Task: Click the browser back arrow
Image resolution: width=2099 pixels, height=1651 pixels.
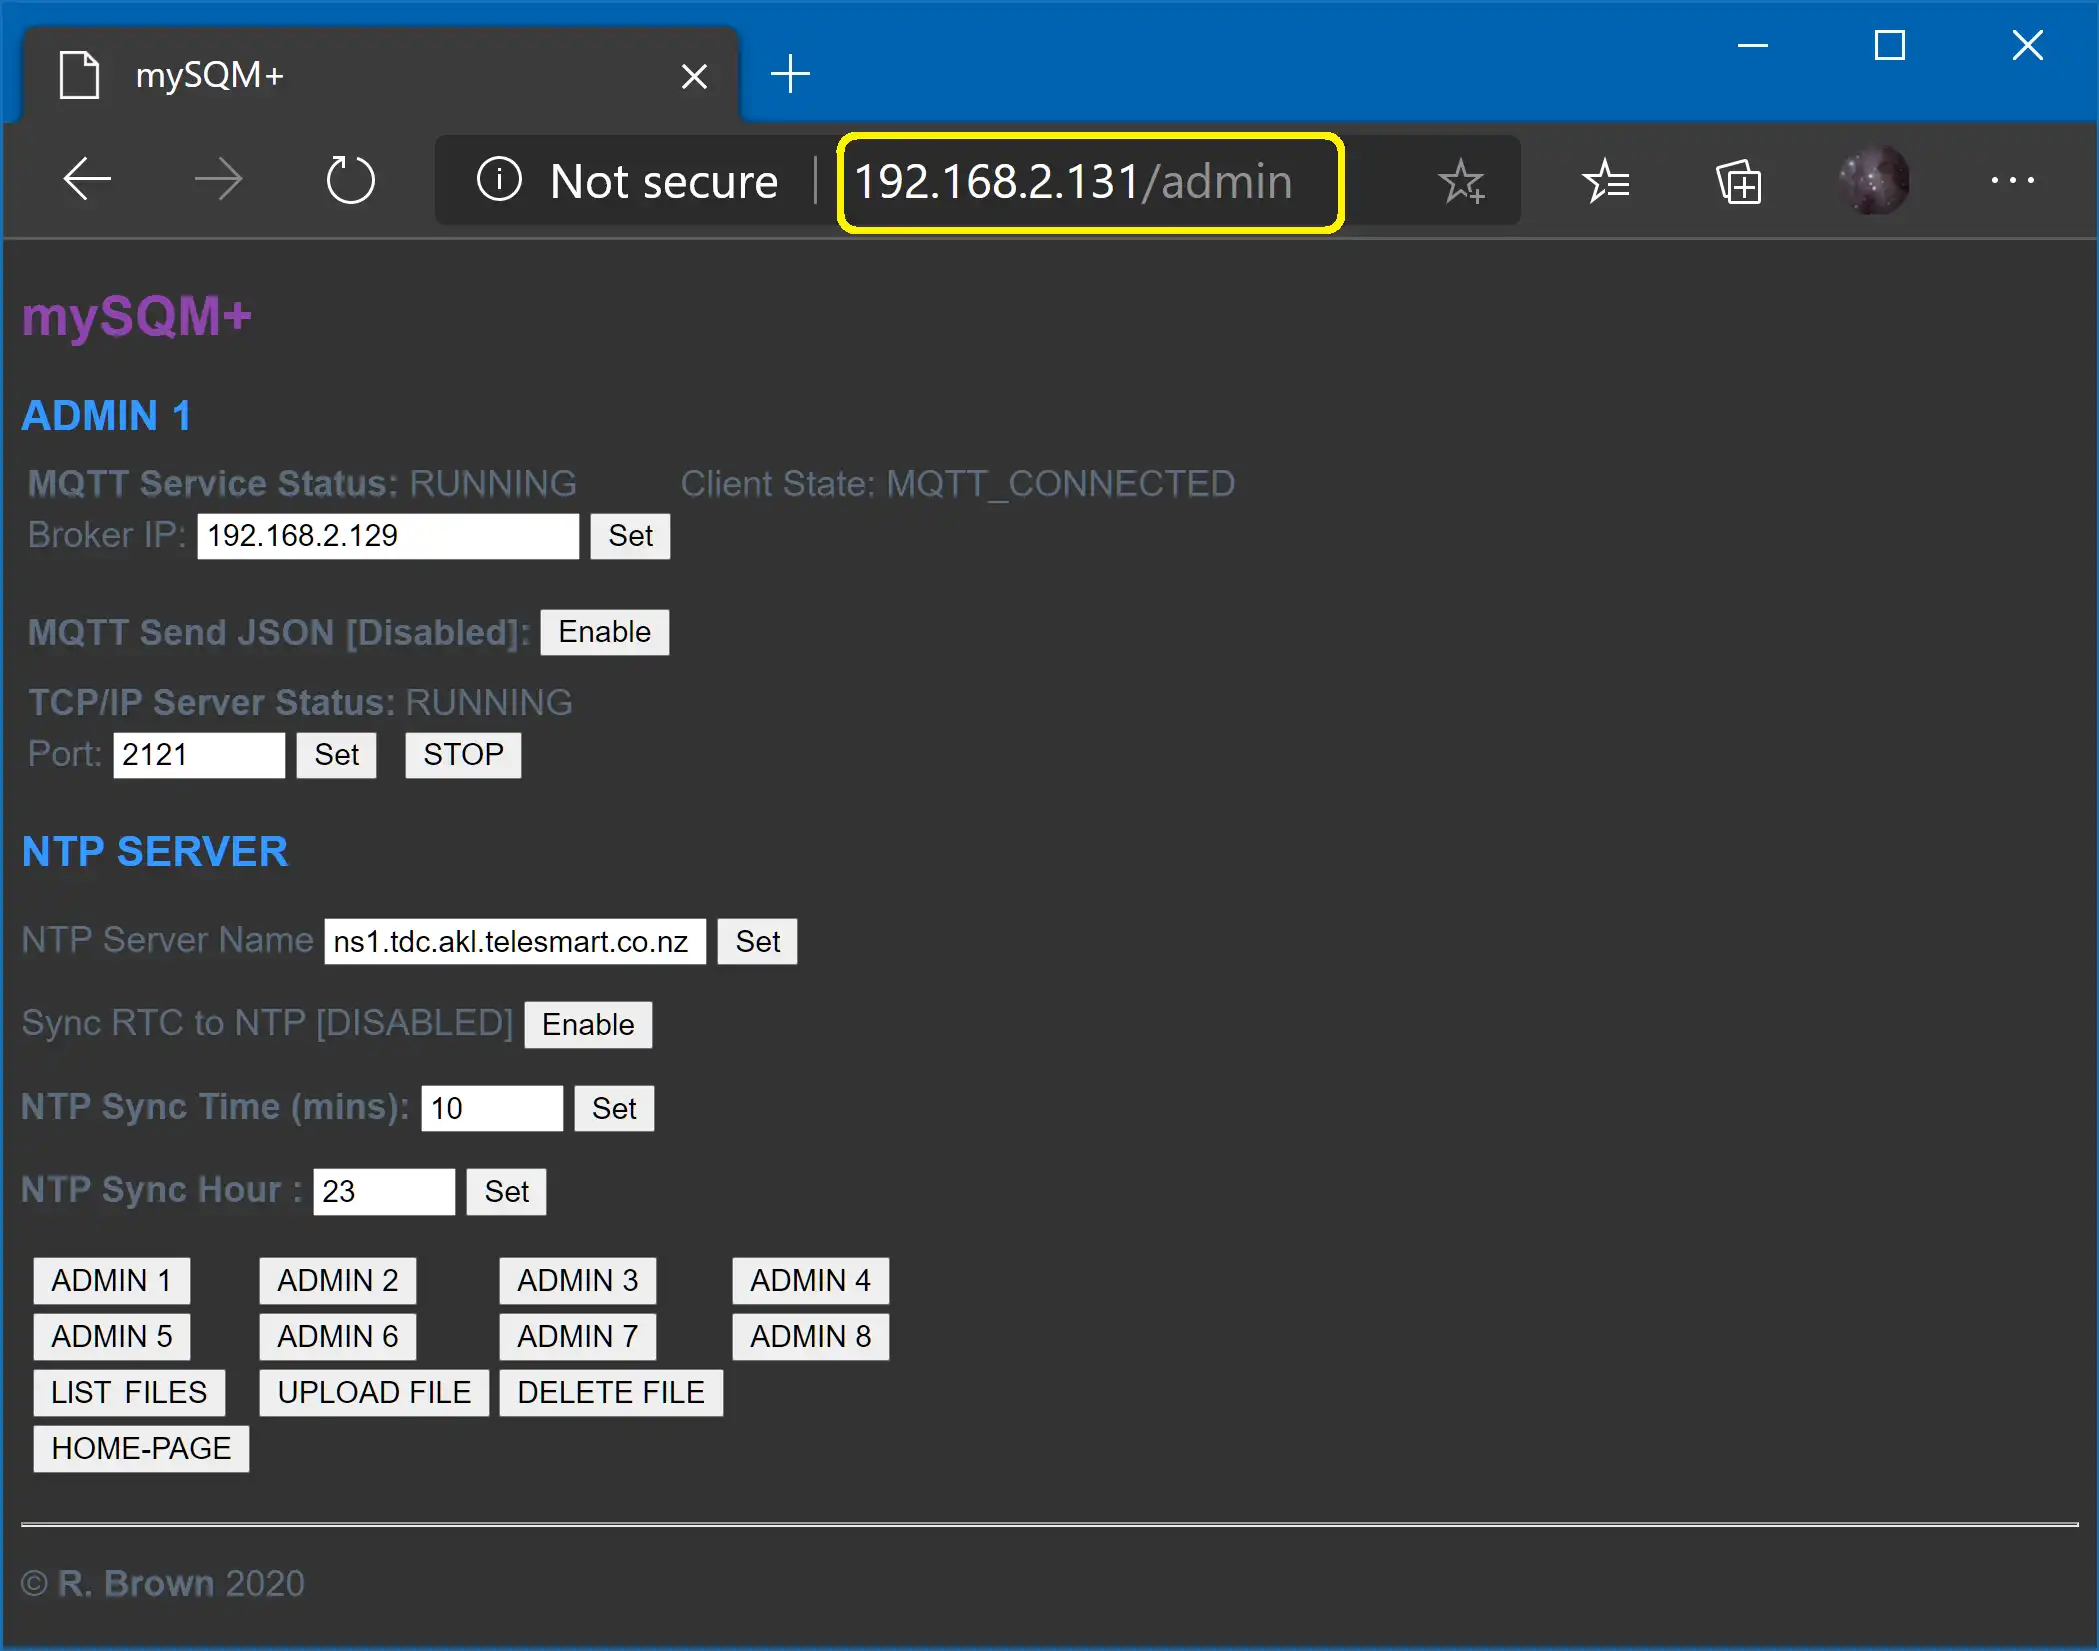Action: (87, 181)
